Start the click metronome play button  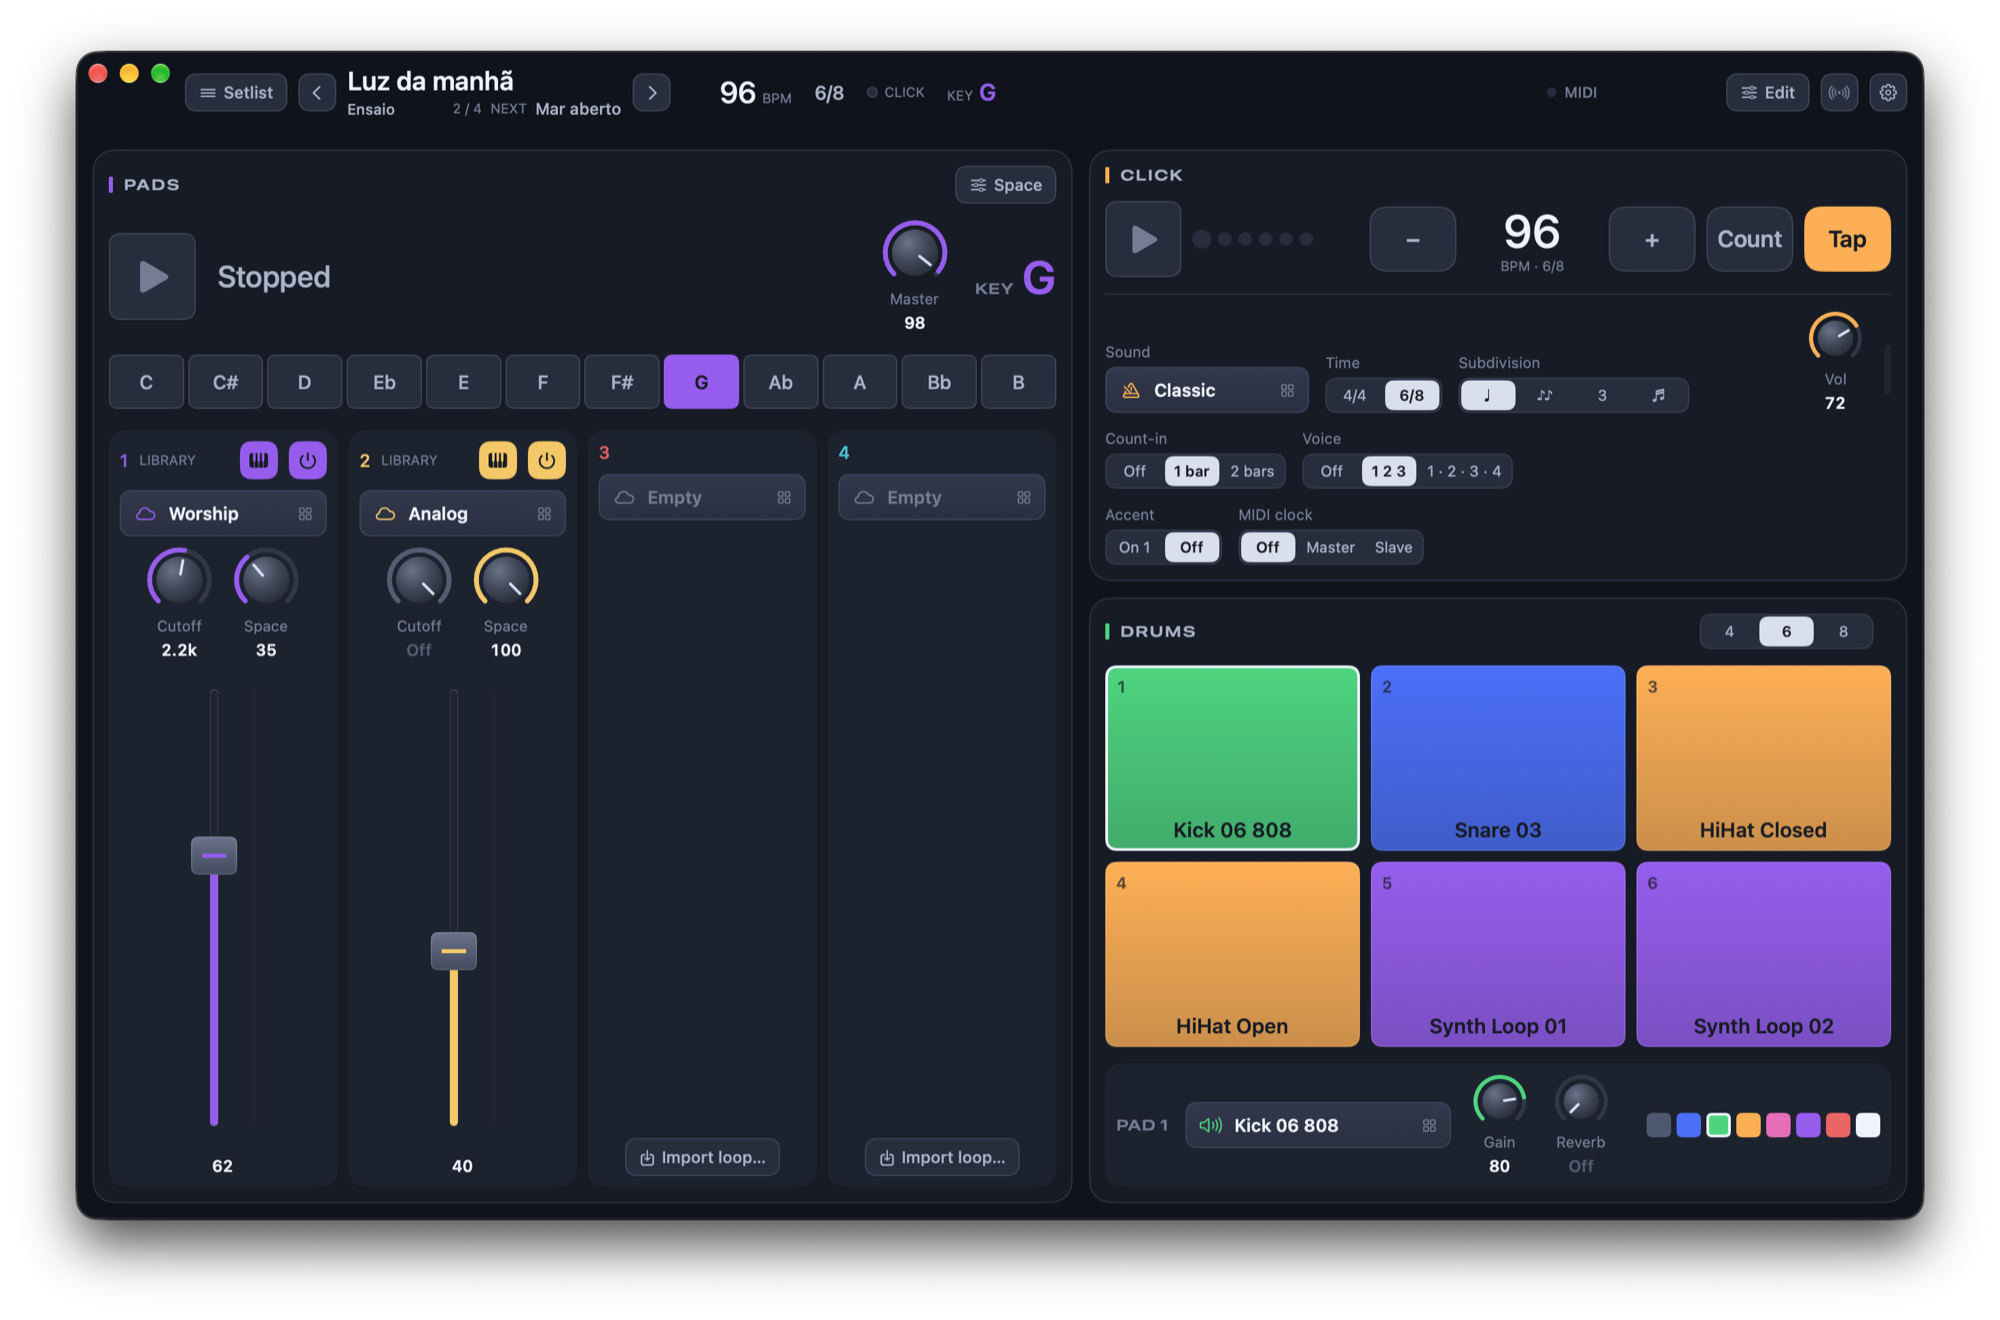tap(1143, 239)
